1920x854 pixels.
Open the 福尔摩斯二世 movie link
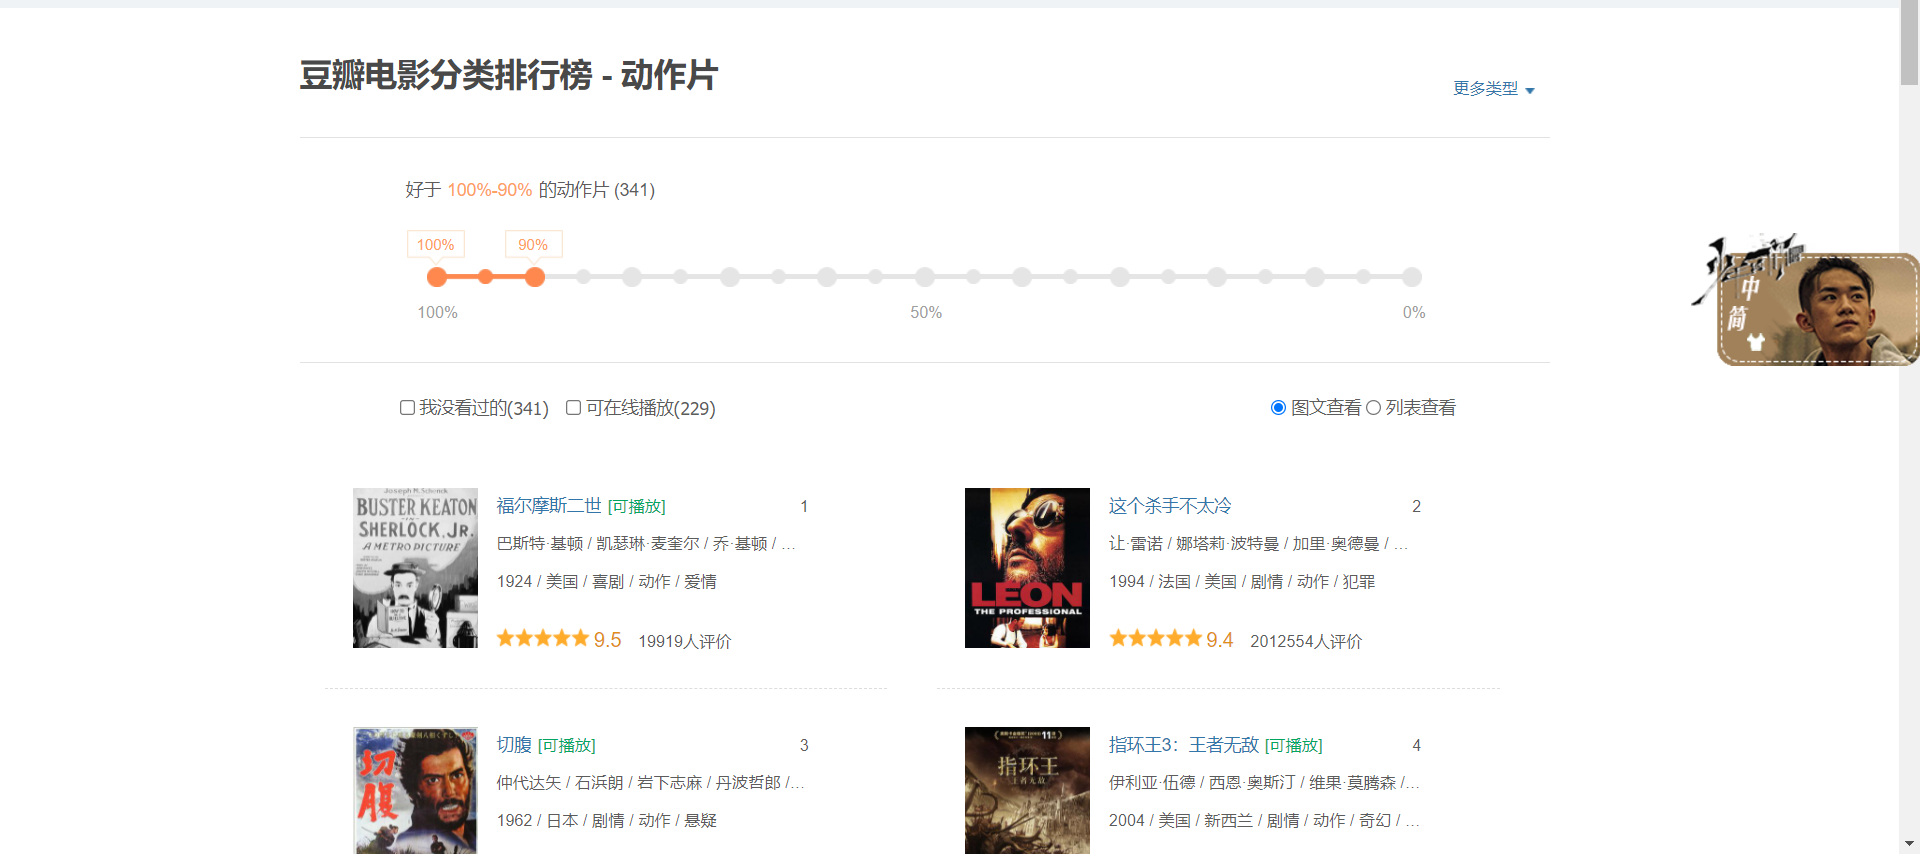pyautogui.click(x=549, y=506)
